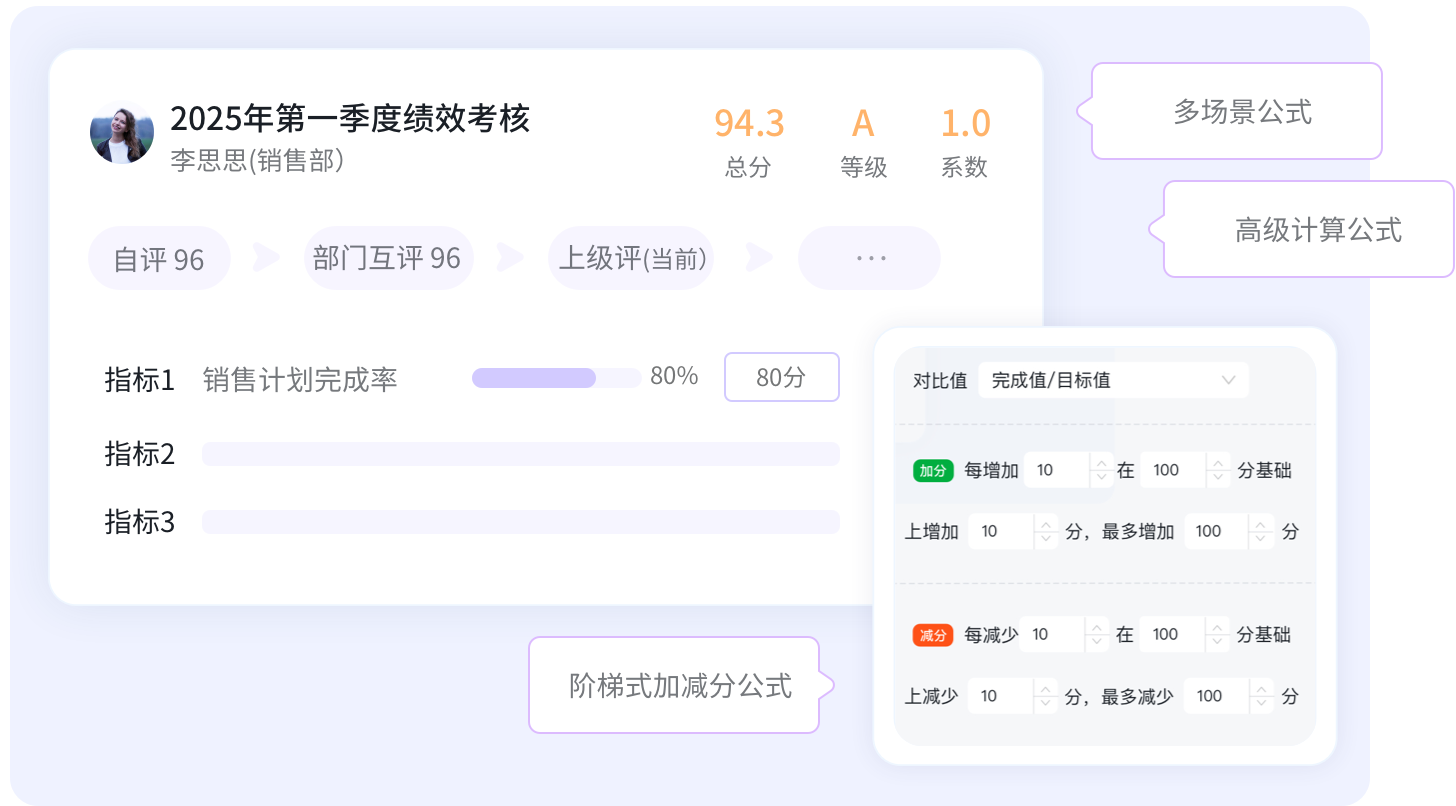
Task: Click the employee avatar photo of 李思思
Action: coord(122,134)
